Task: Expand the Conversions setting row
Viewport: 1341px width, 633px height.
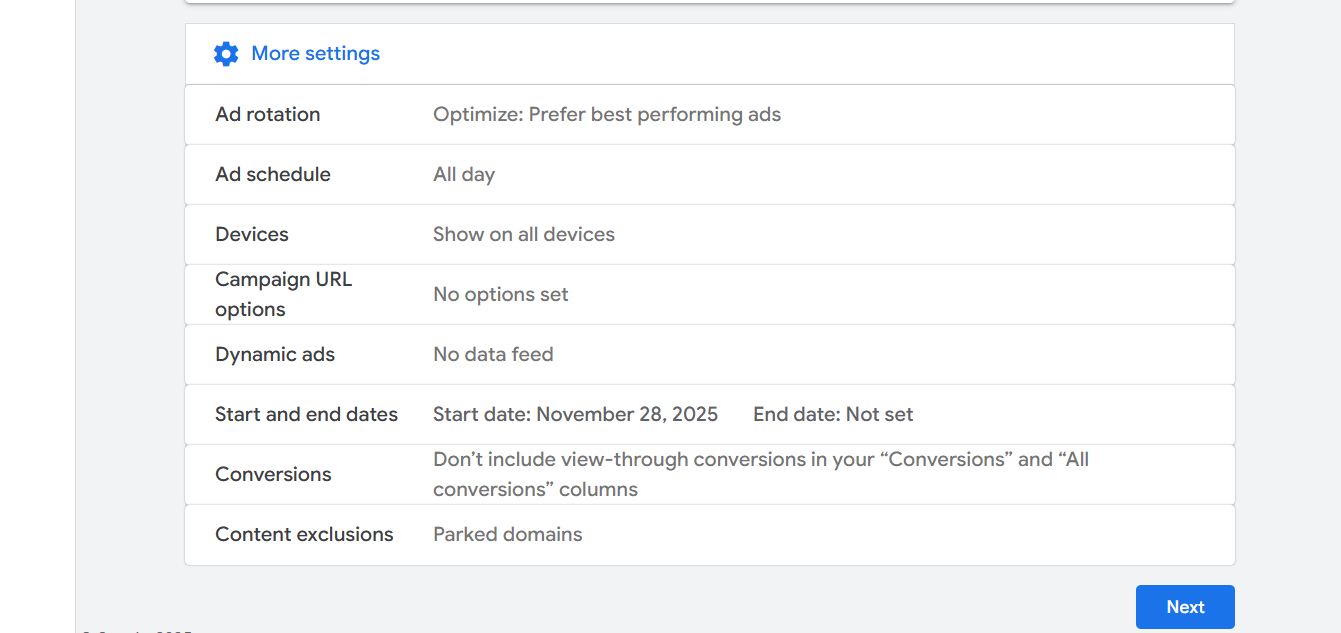Action: 273,475
